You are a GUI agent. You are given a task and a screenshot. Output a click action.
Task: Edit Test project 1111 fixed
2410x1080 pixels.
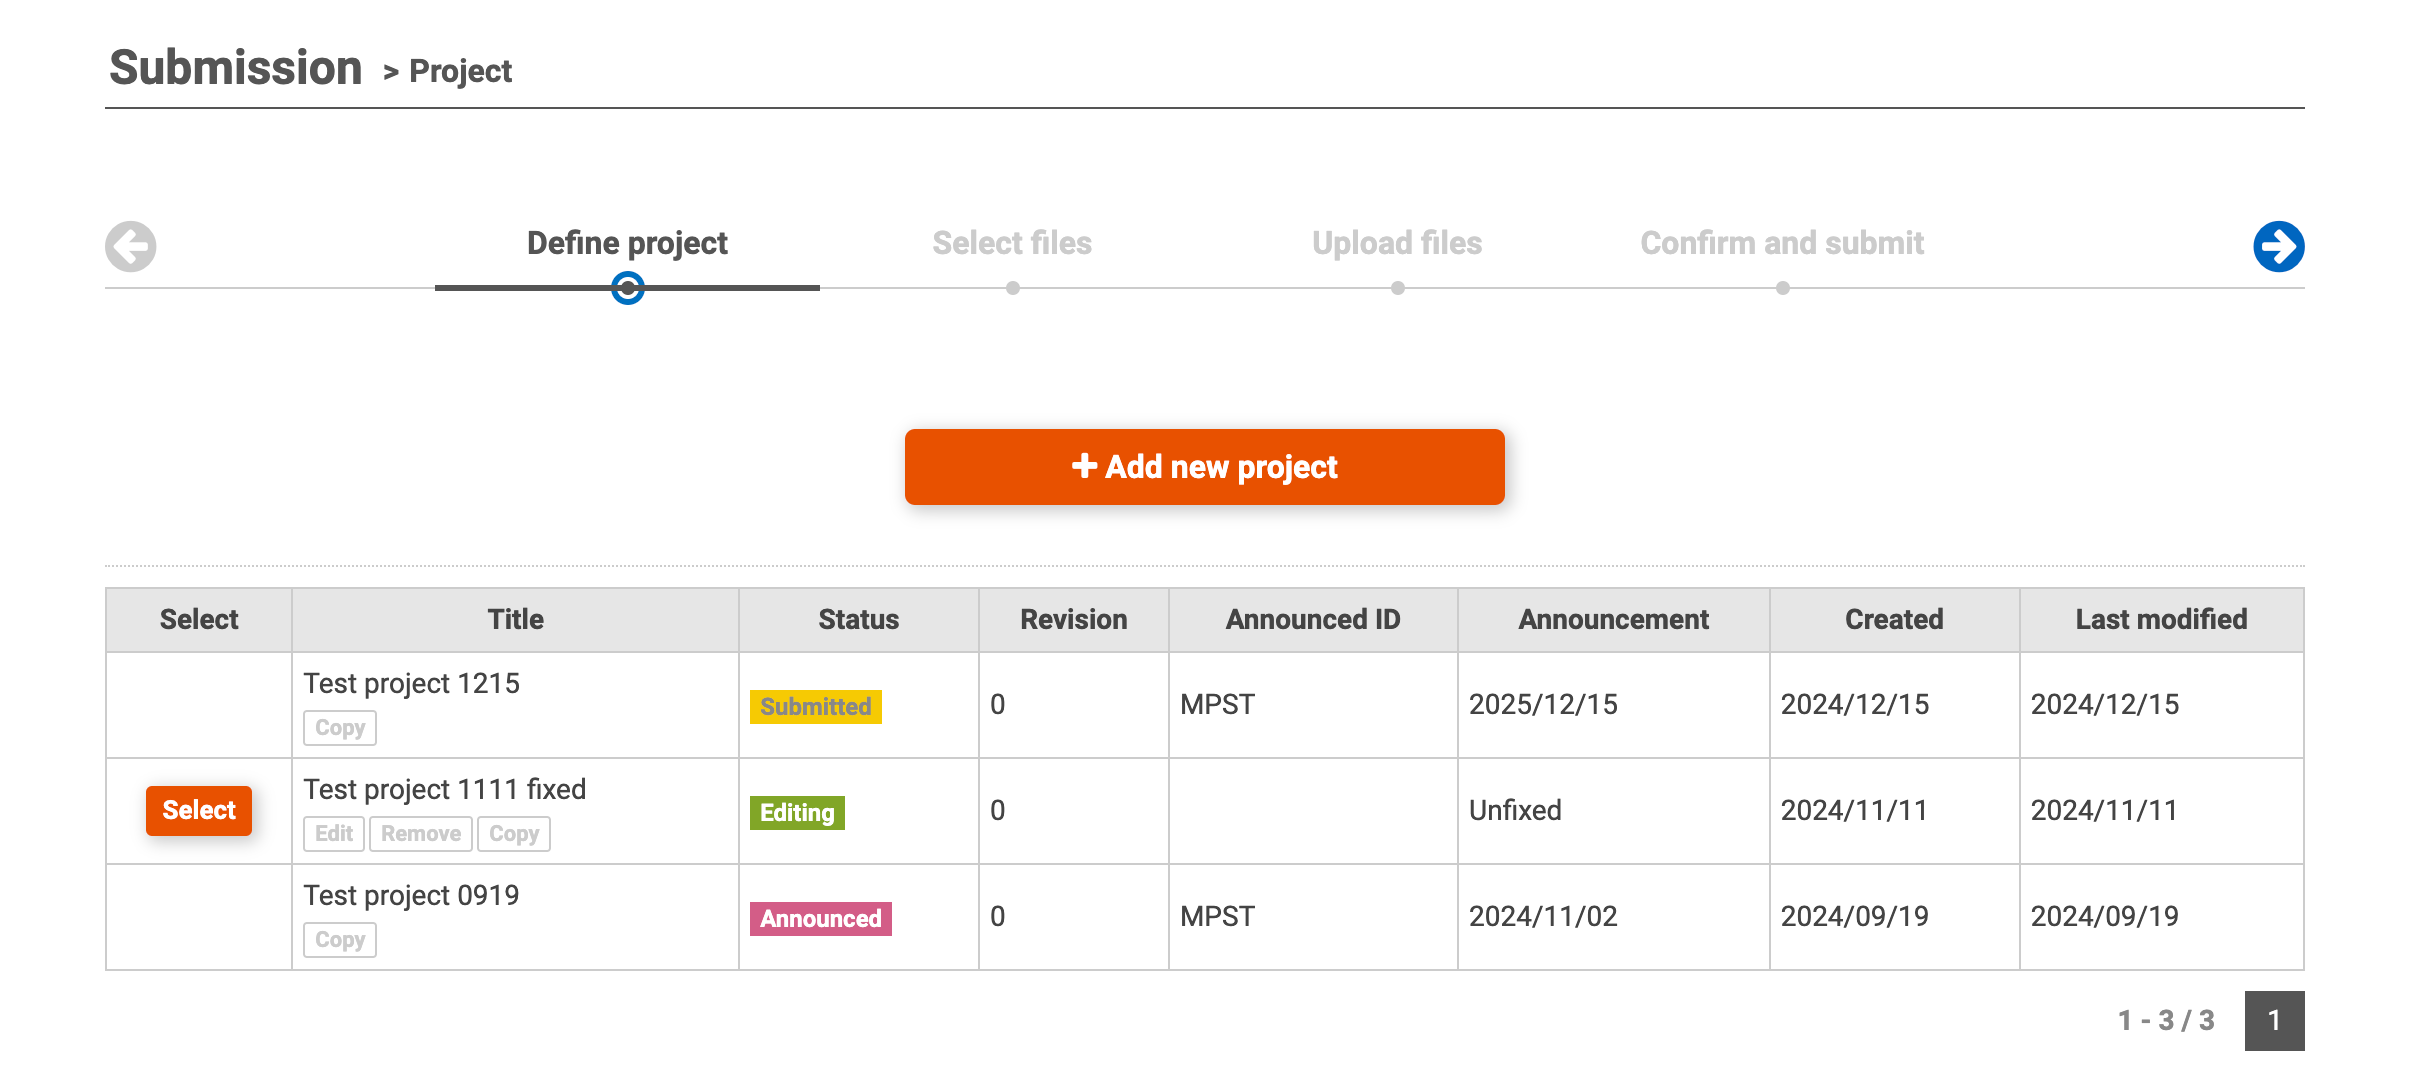click(x=334, y=834)
